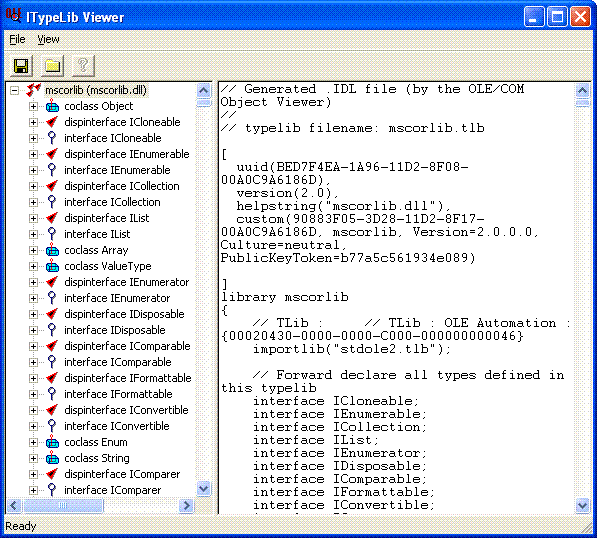Open the File menu
The height and width of the screenshot is (538, 597).
(x=17, y=39)
